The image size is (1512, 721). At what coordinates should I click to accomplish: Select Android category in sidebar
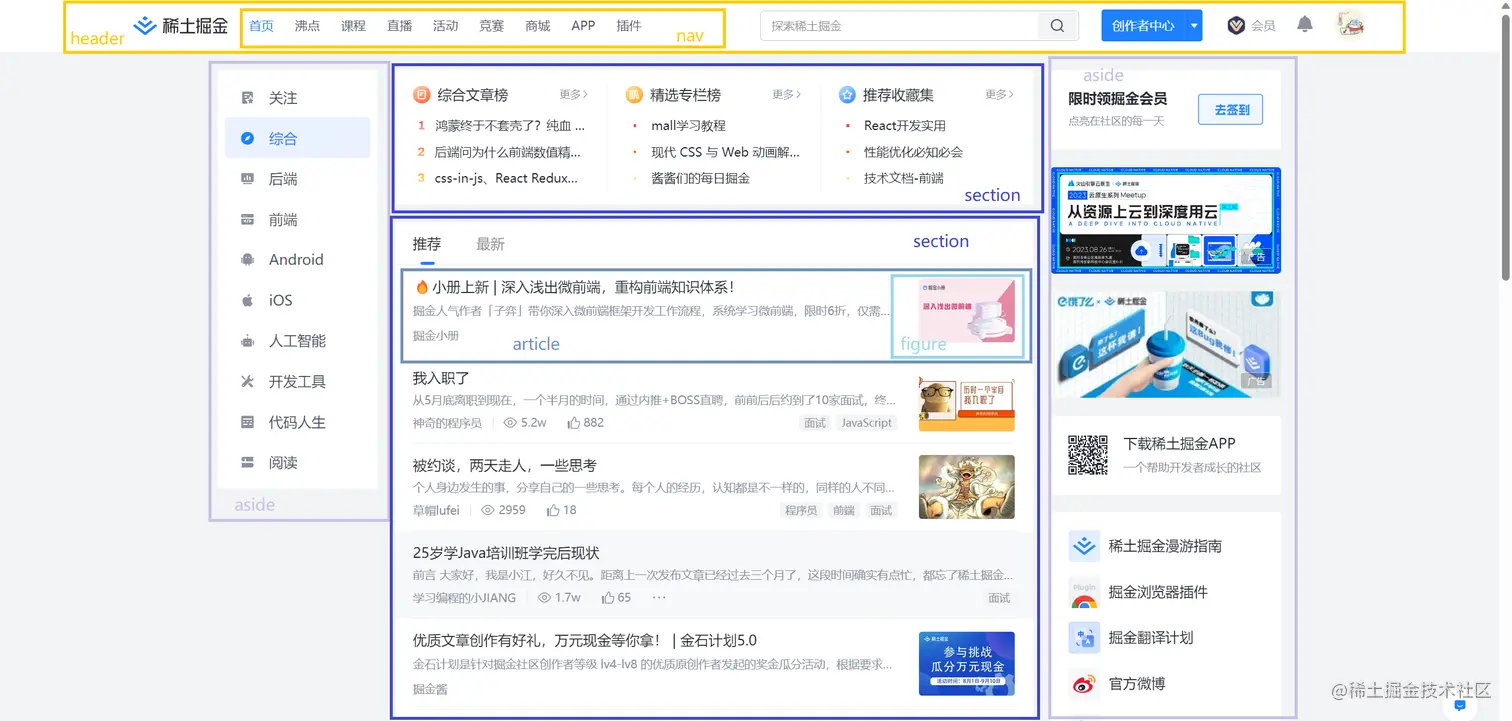click(298, 260)
